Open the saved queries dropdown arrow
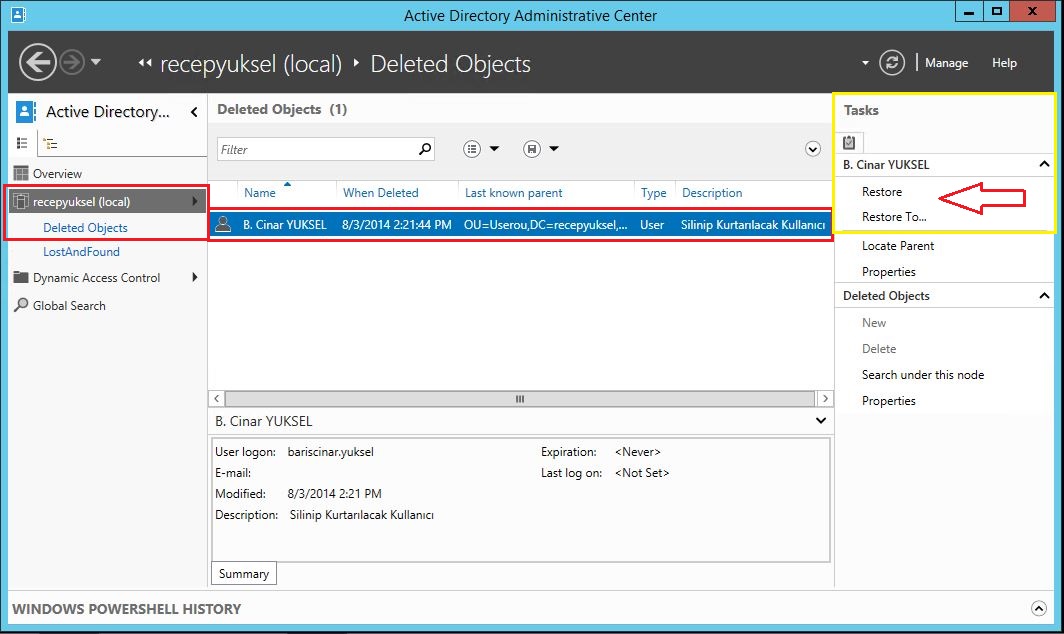Screen dimensions: 1064x634 tap(554, 149)
